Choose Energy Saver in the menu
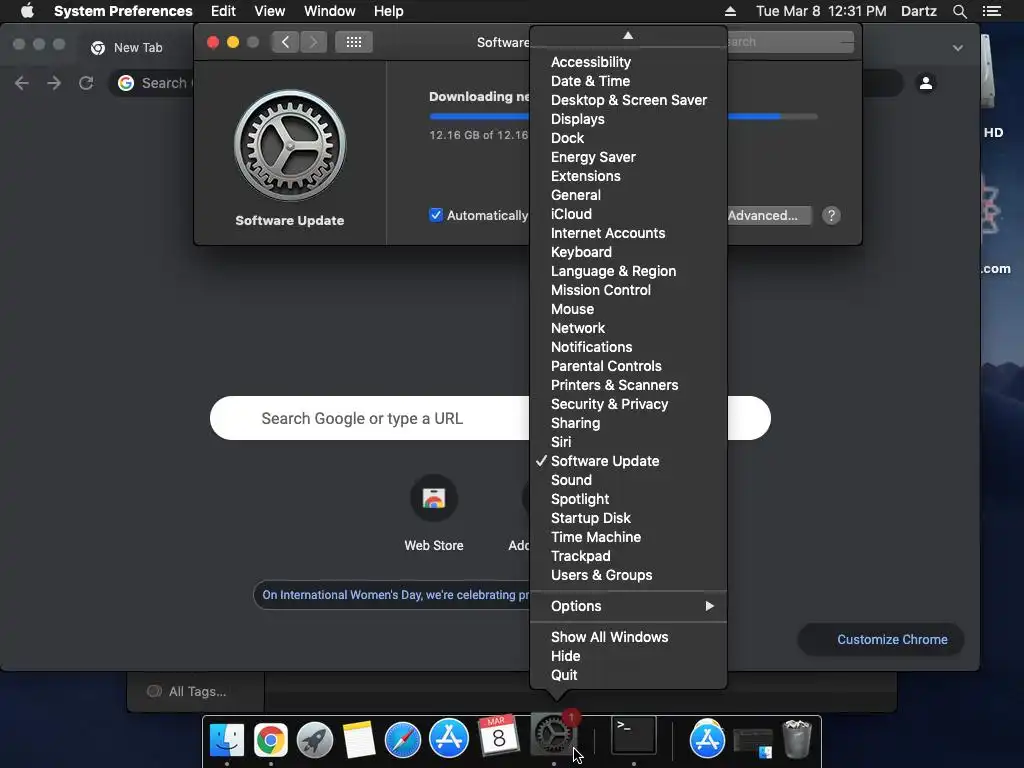The height and width of the screenshot is (768, 1024). coord(628,157)
